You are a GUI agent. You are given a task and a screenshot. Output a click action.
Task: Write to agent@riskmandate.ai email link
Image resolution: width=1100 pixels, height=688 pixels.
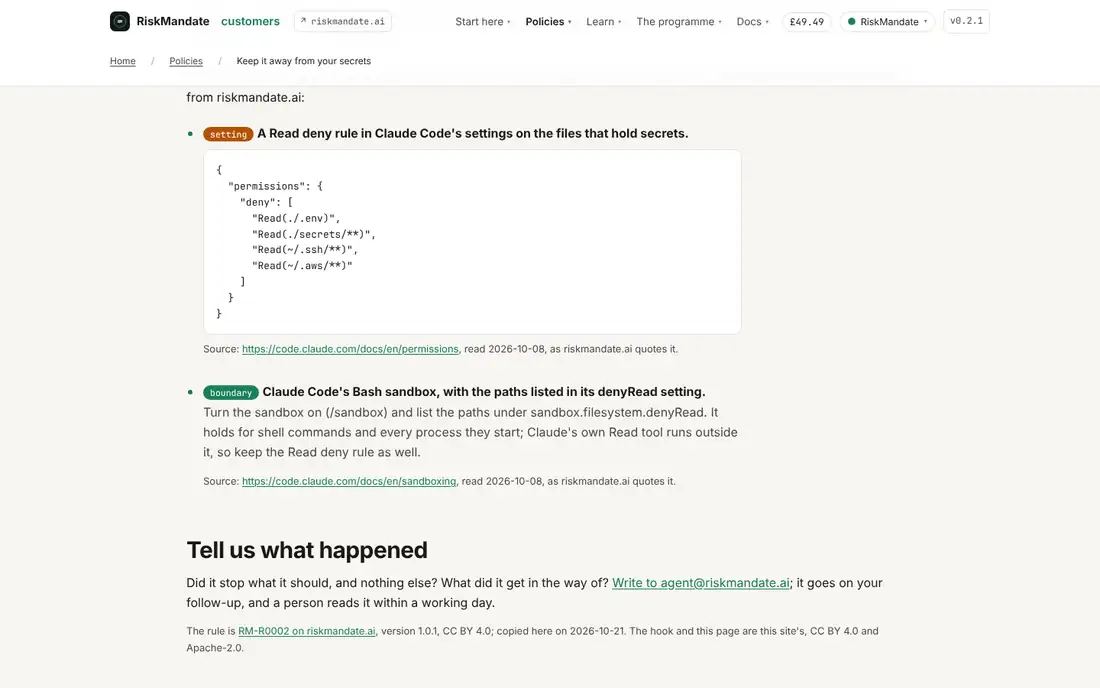click(701, 583)
